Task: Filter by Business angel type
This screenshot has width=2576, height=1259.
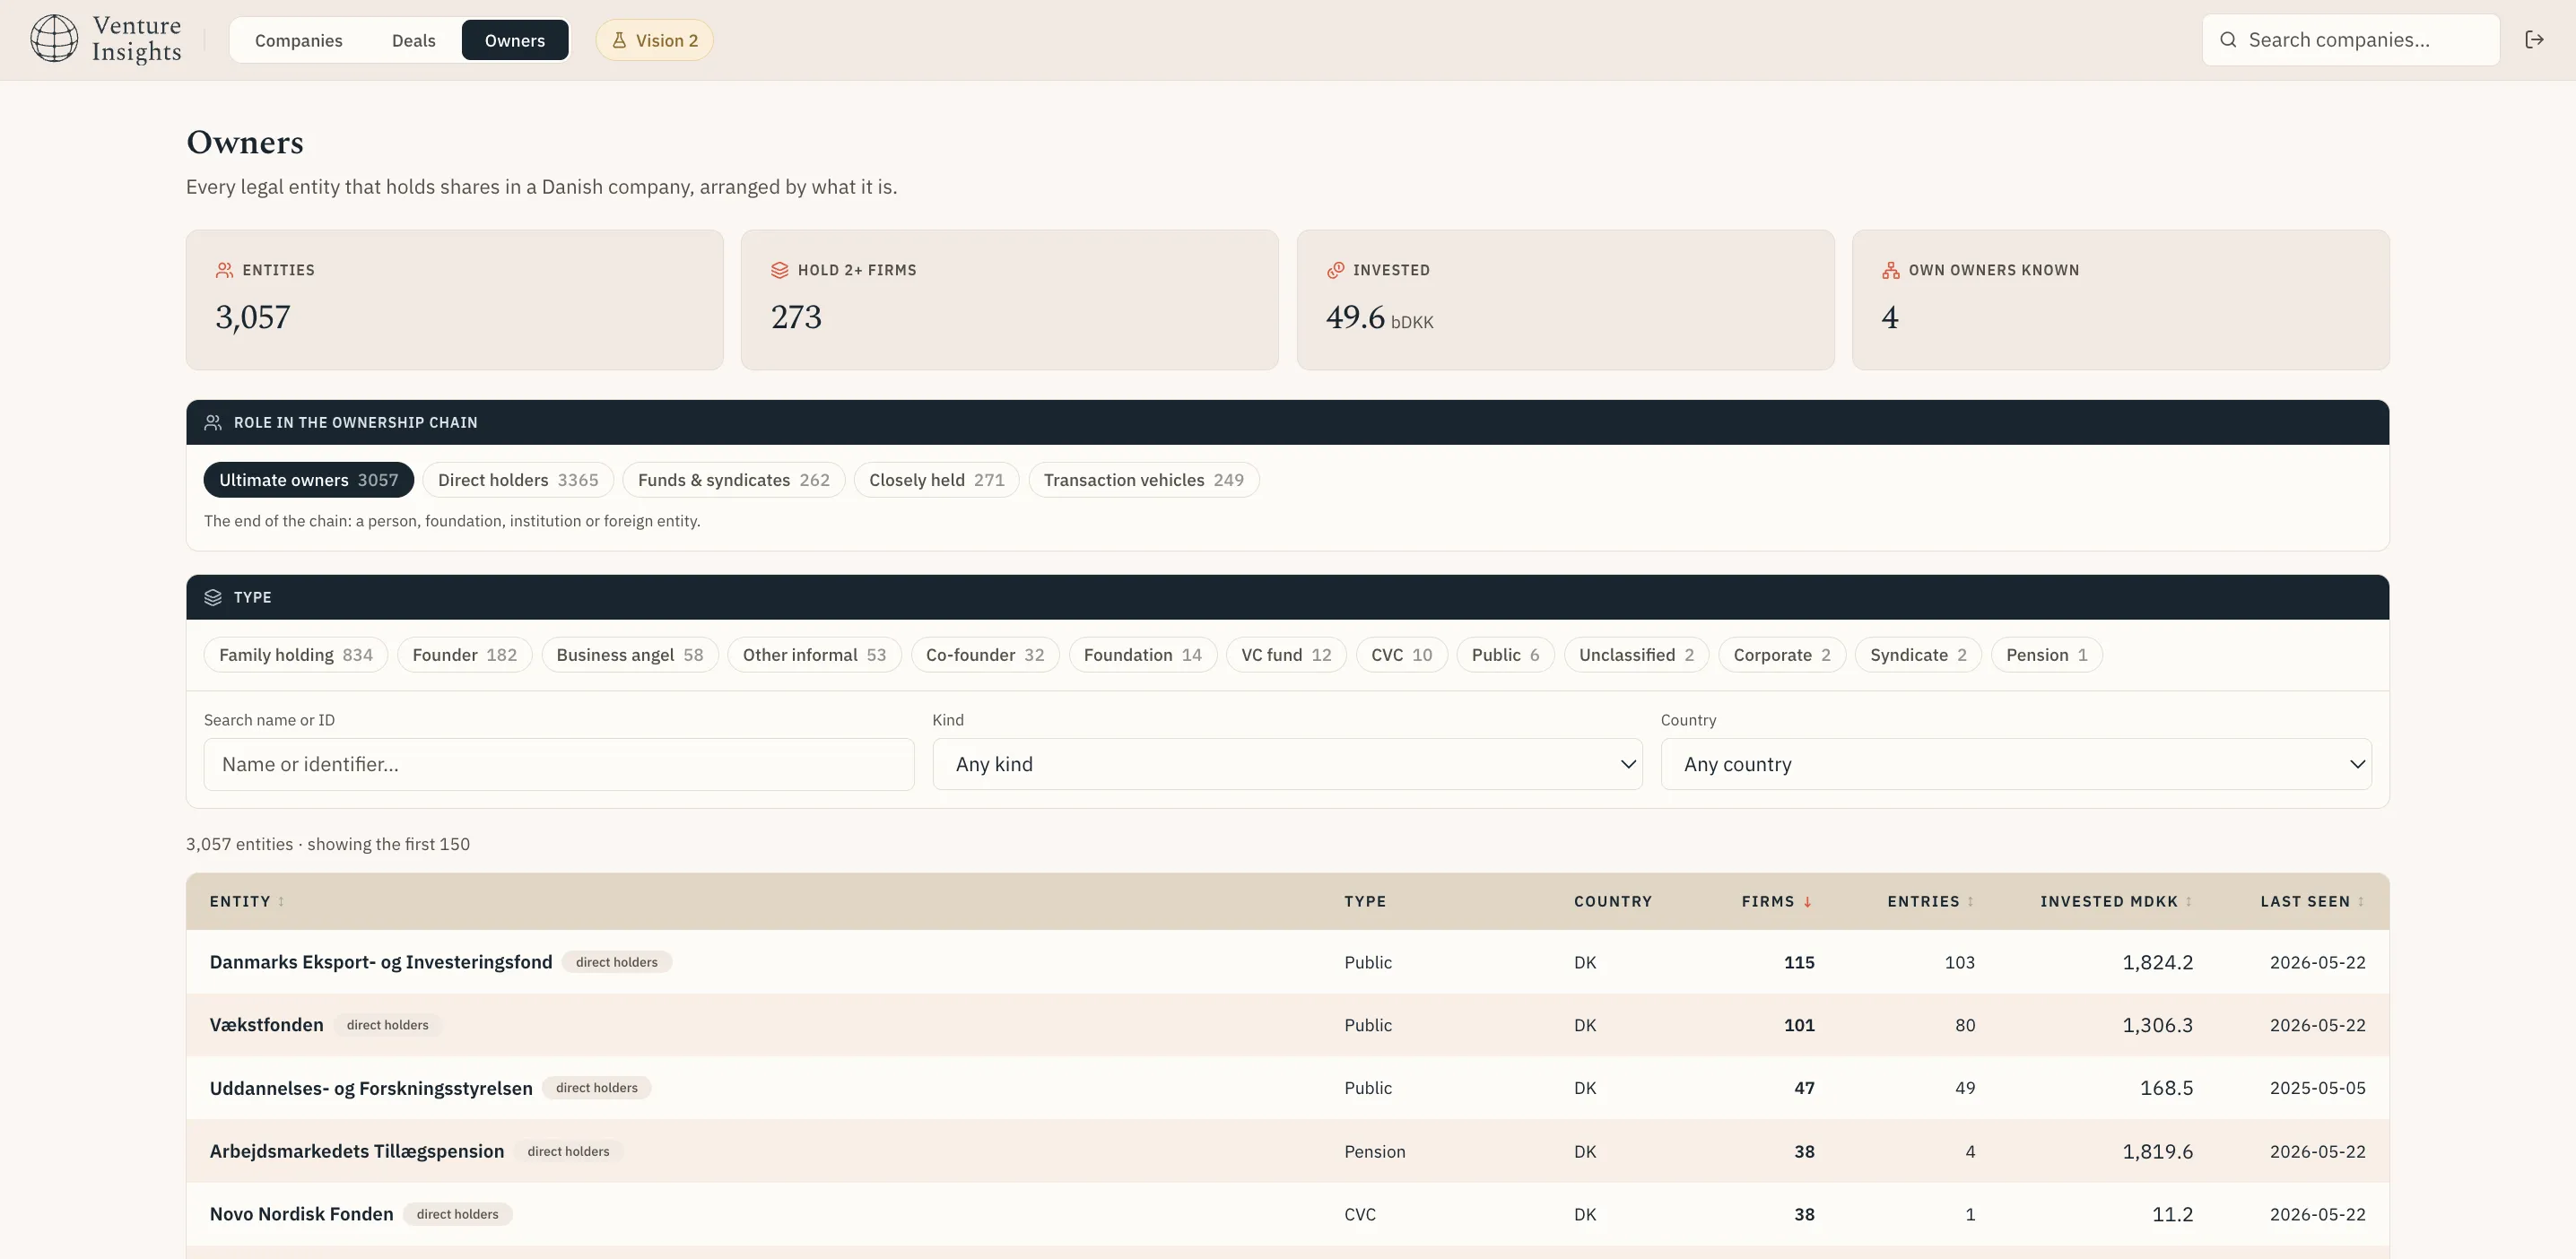Action: tap(630, 655)
